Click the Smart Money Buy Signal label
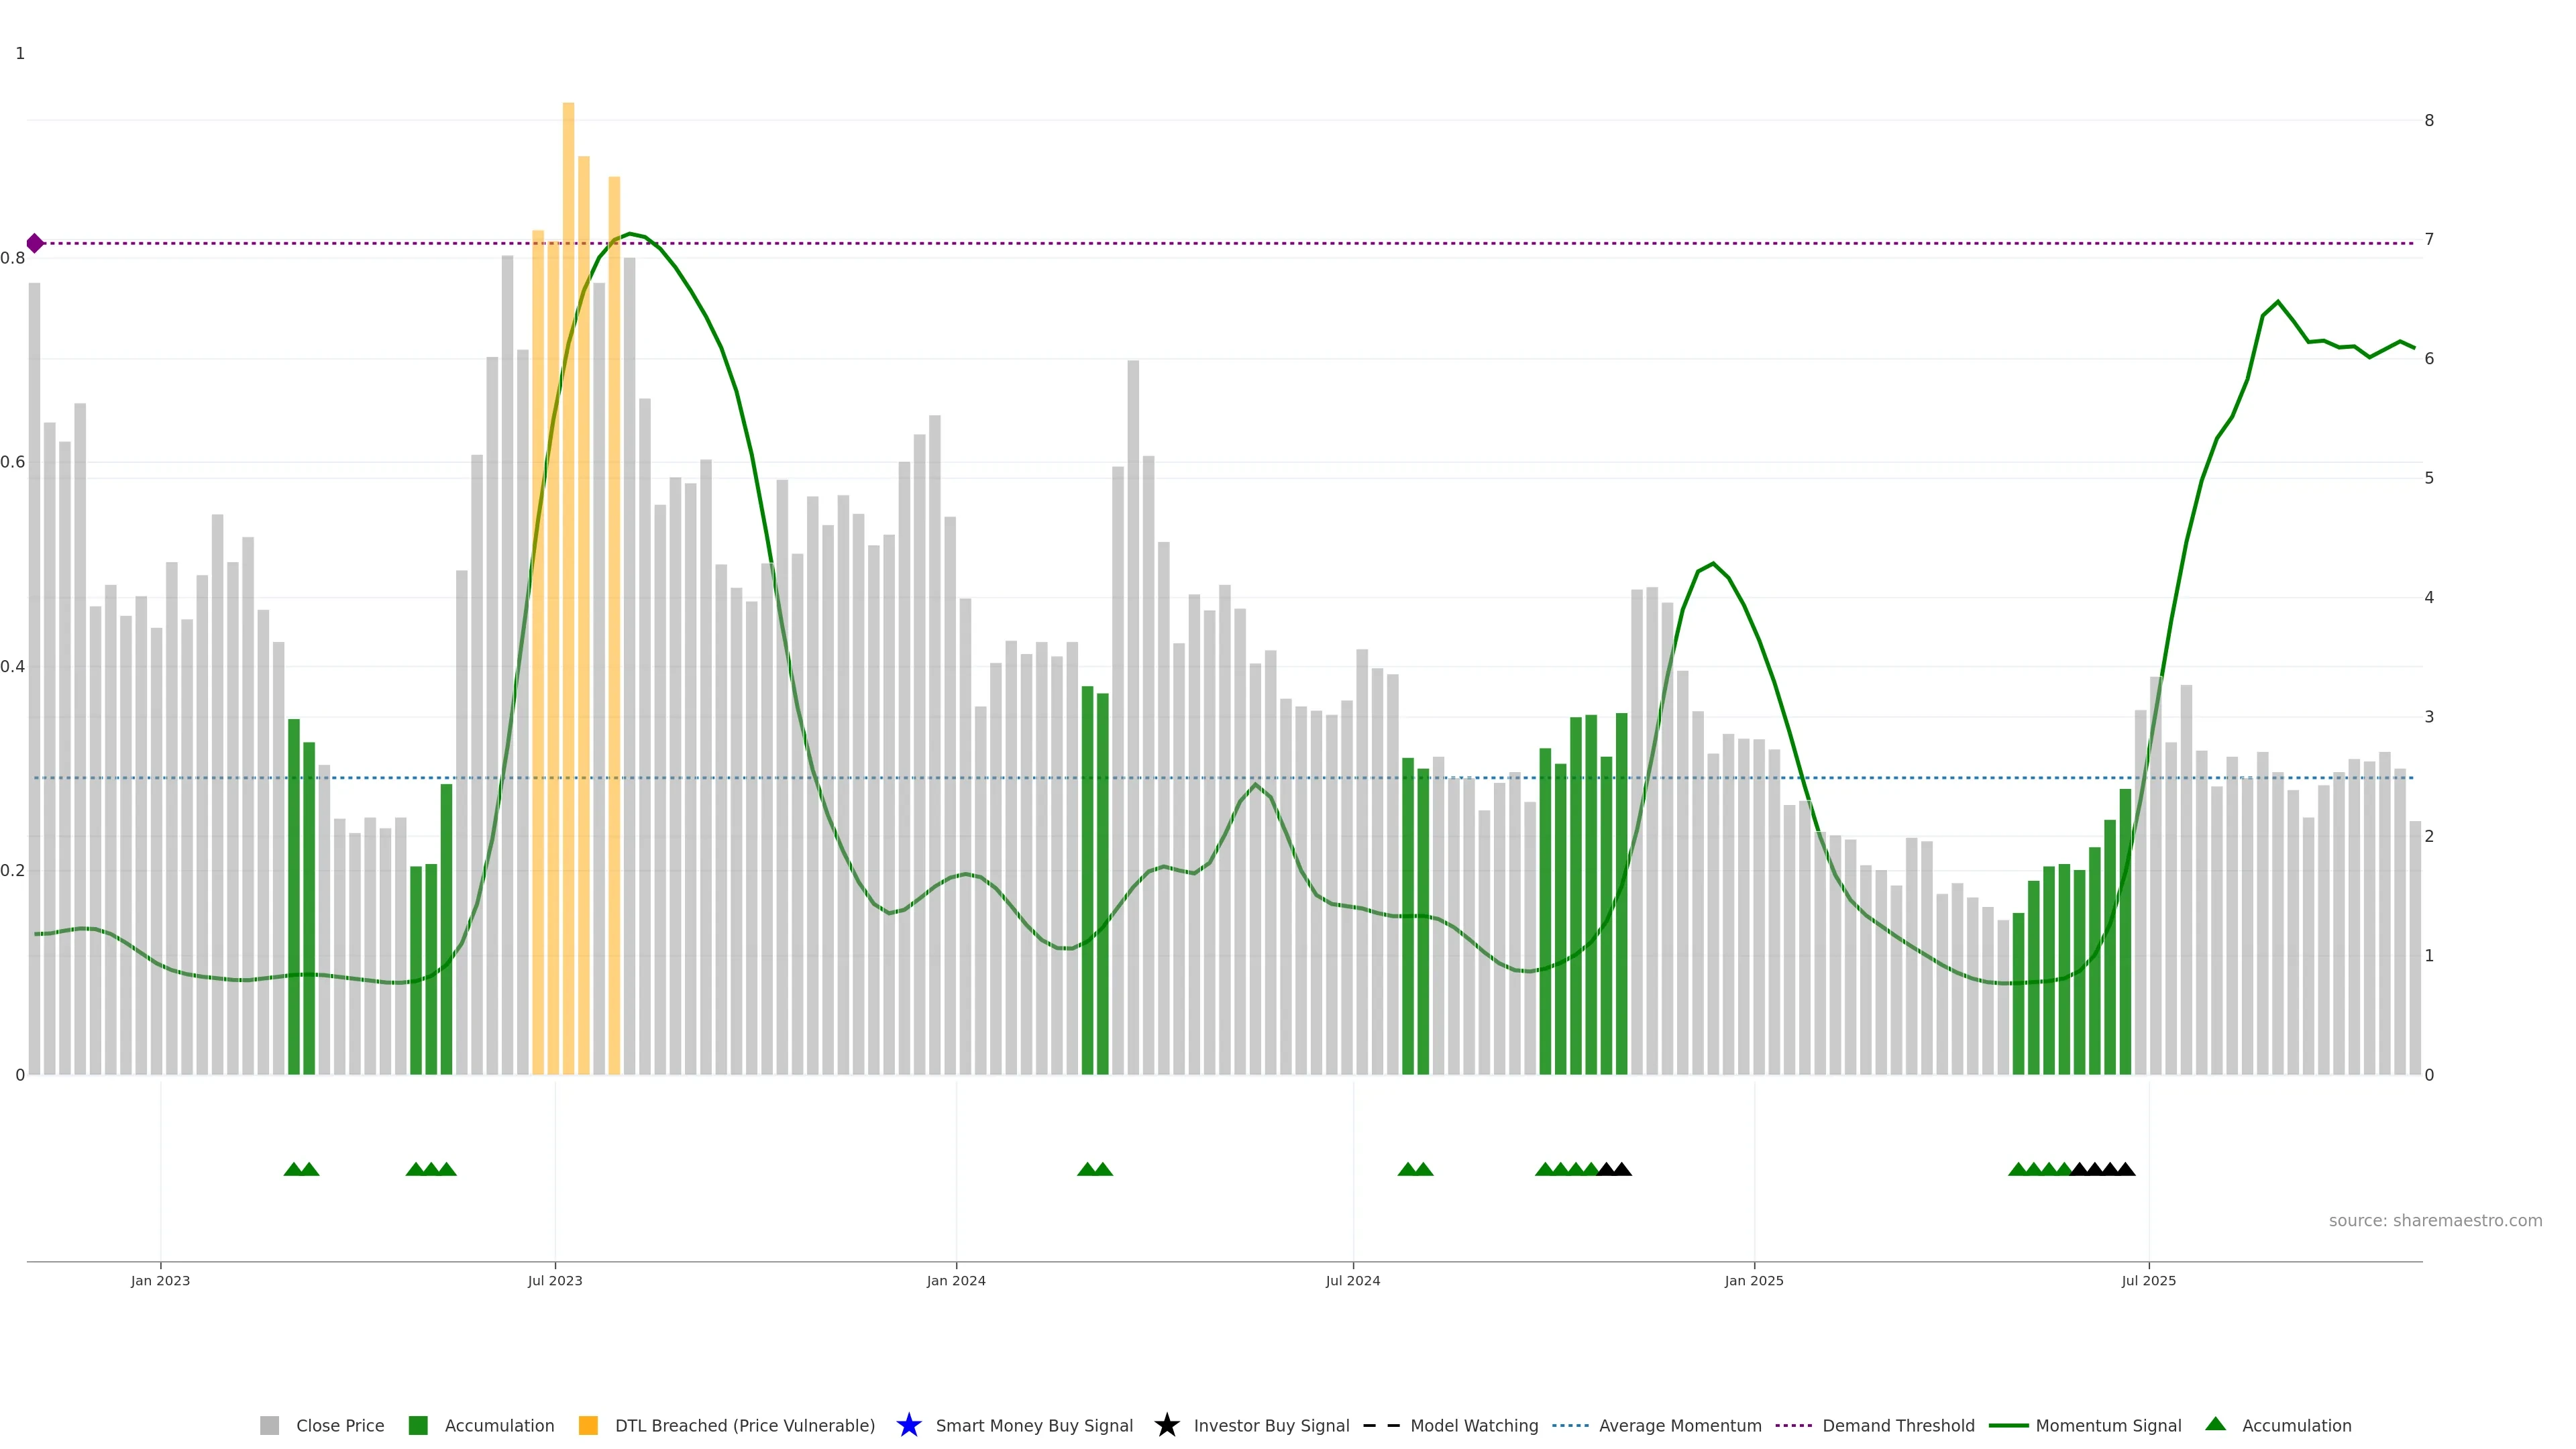The height and width of the screenshot is (1449, 2576). [x=1034, y=1425]
